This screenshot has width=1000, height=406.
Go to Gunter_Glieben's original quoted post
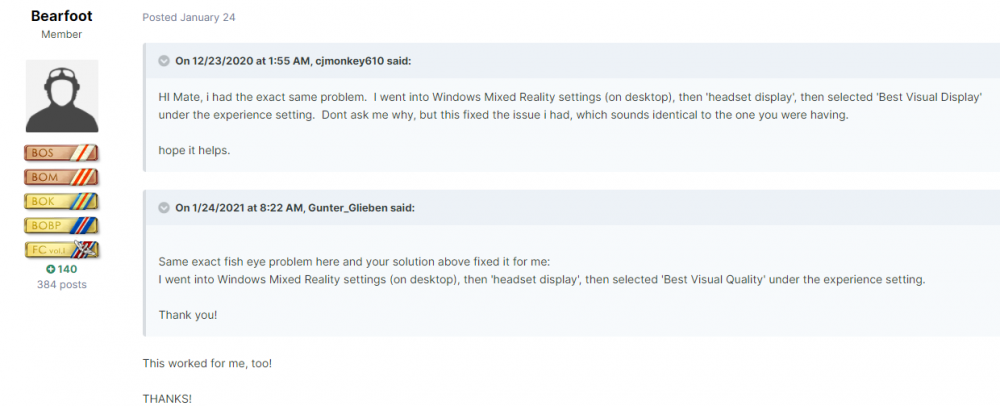tap(294, 208)
